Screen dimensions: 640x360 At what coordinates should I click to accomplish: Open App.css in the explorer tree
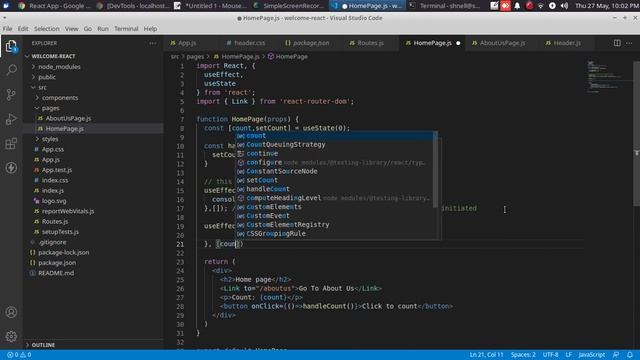point(53,149)
